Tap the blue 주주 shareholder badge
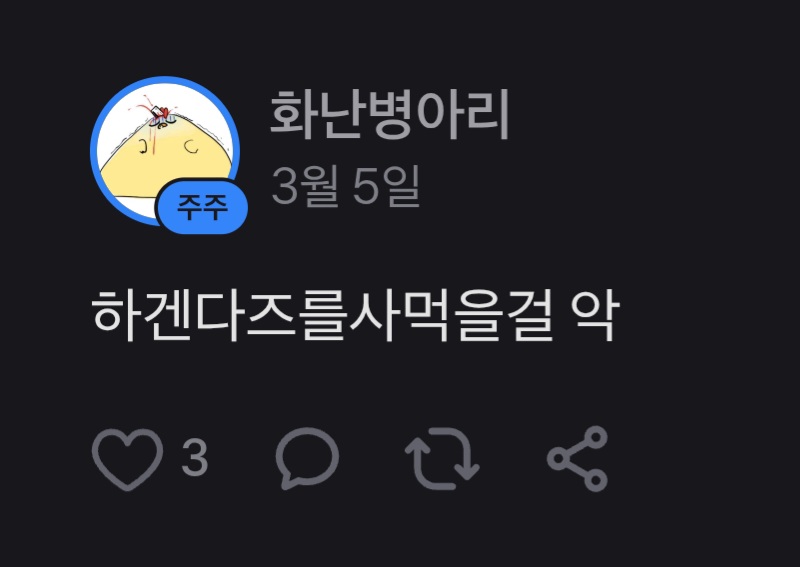Screen dimensions: 800x567 coord(202,207)
